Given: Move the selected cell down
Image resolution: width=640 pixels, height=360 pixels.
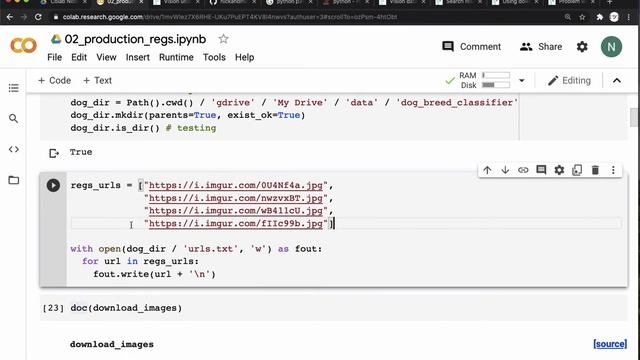Looking at the screenshot, I should [505, 170].
